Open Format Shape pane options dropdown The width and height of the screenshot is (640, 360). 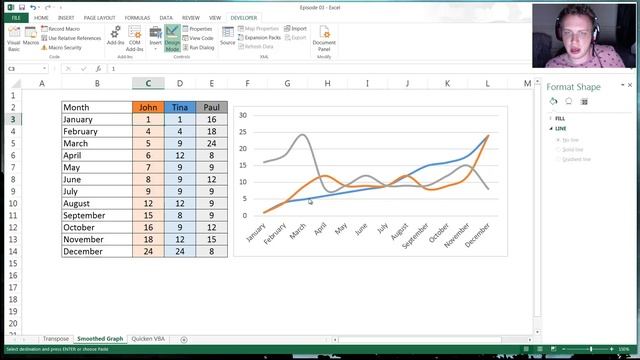(622, 85)
